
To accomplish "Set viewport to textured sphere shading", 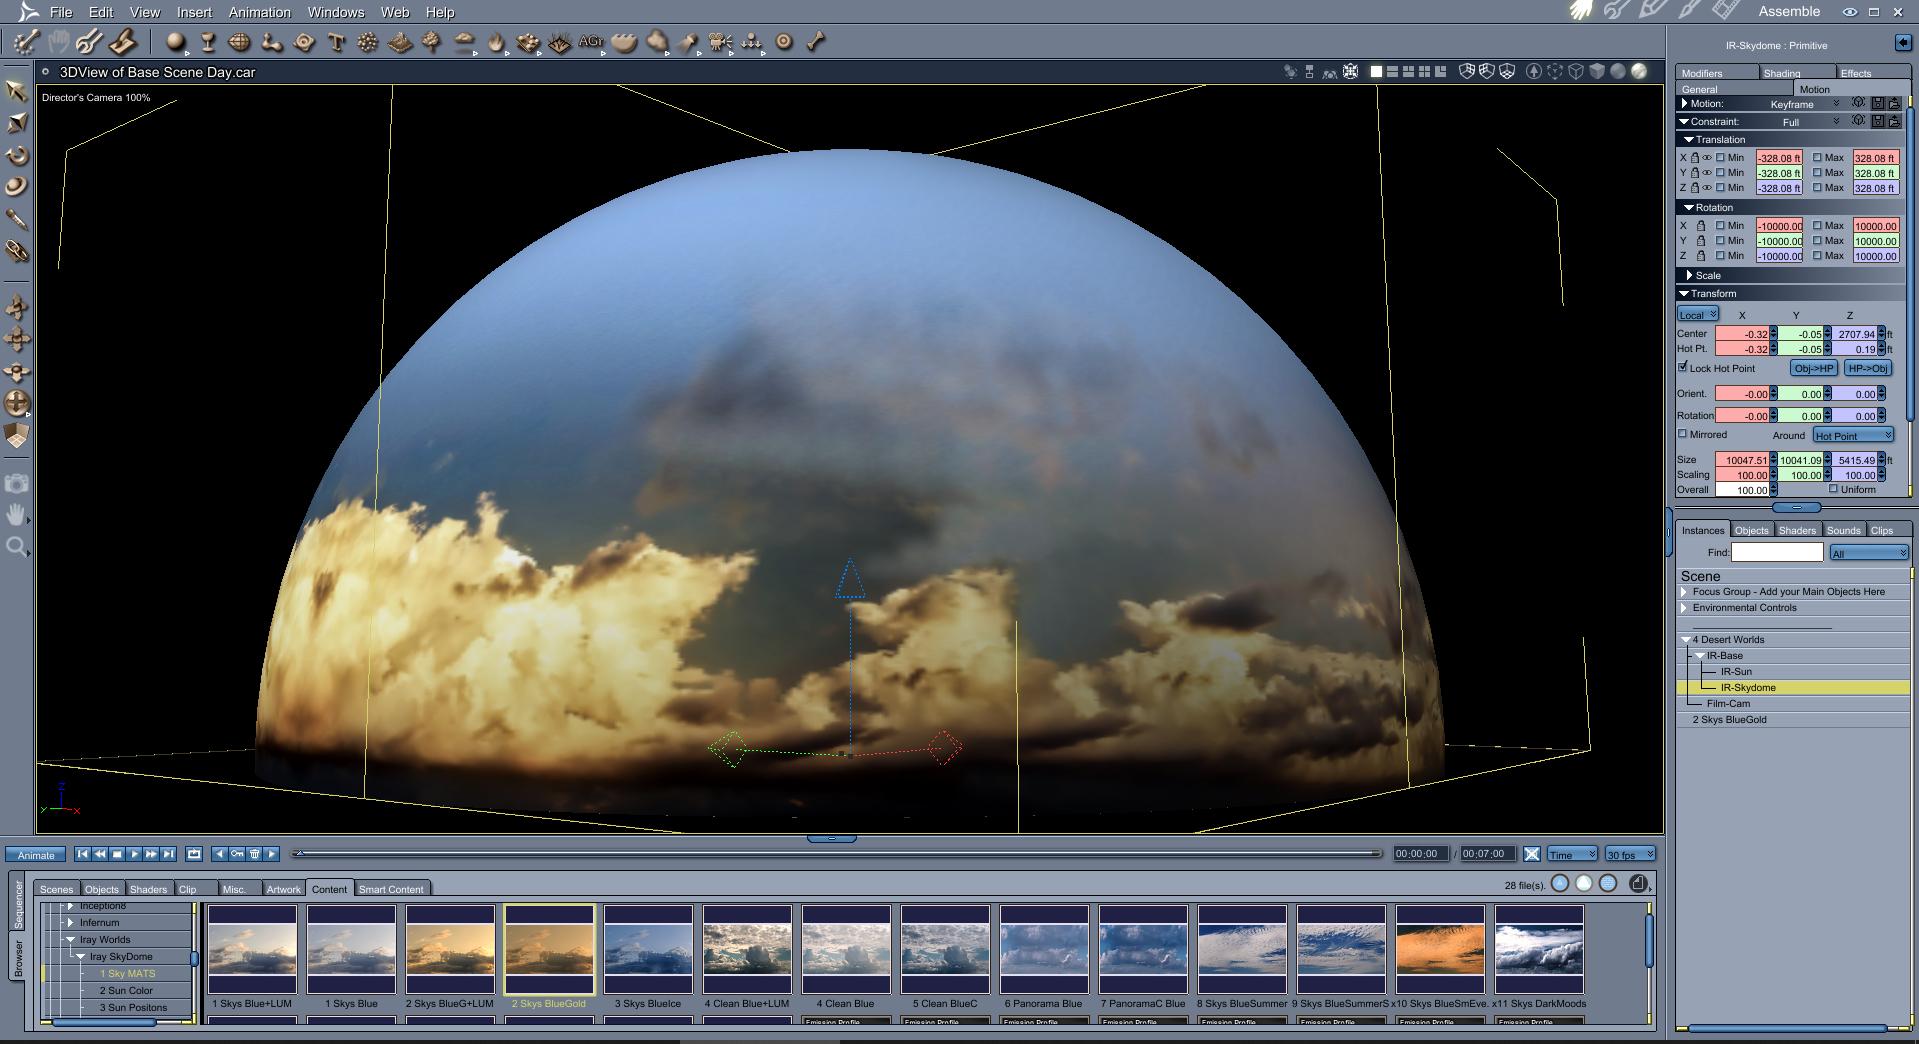I will (1639, 71).
